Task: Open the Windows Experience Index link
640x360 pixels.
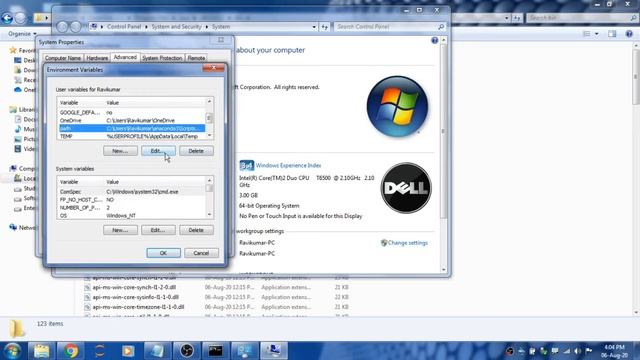Action: 288,165
